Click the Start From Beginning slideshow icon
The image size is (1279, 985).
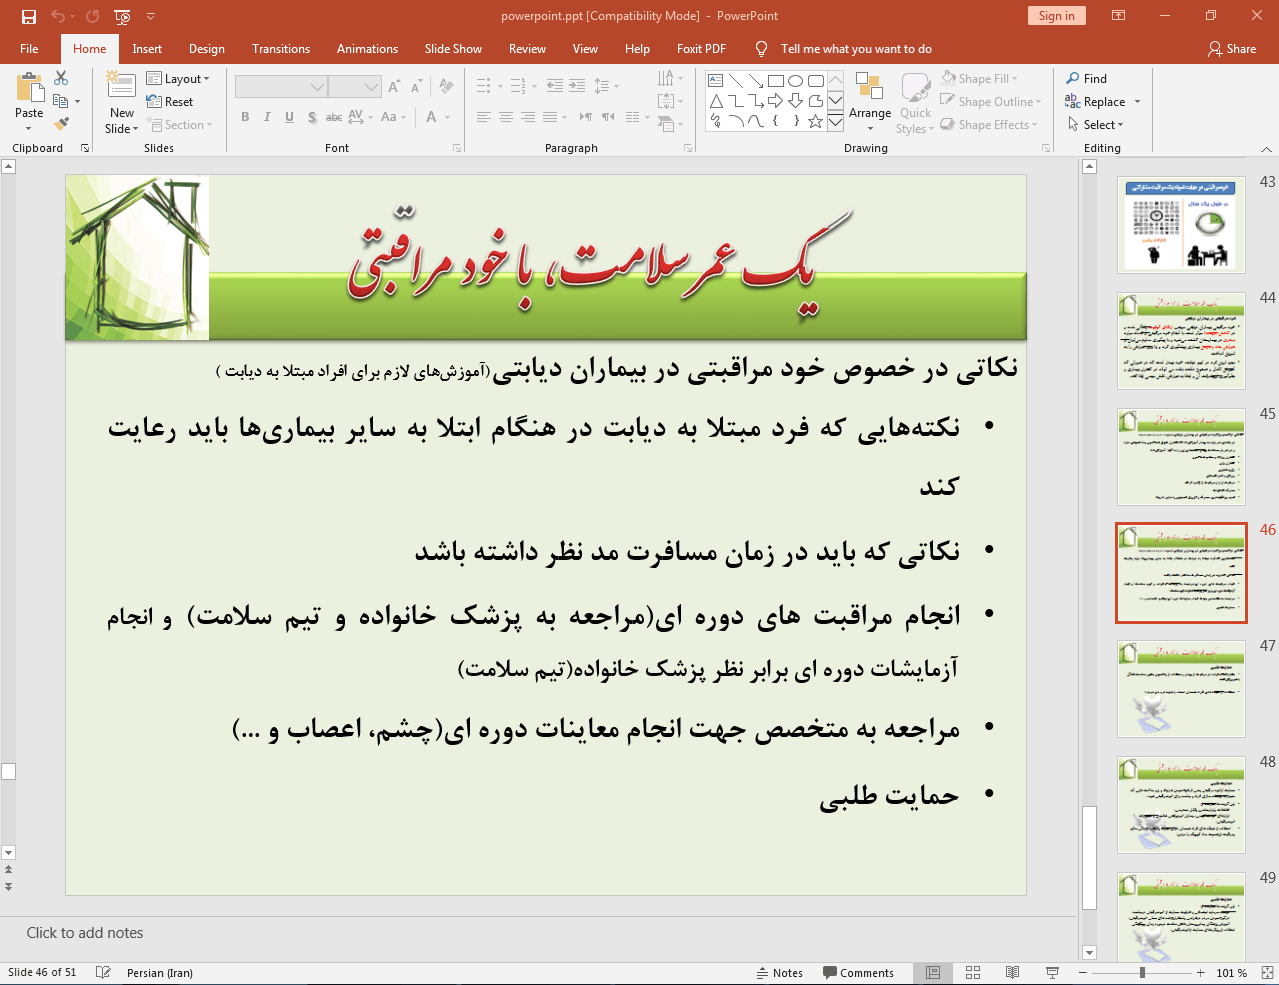(122, 16)
